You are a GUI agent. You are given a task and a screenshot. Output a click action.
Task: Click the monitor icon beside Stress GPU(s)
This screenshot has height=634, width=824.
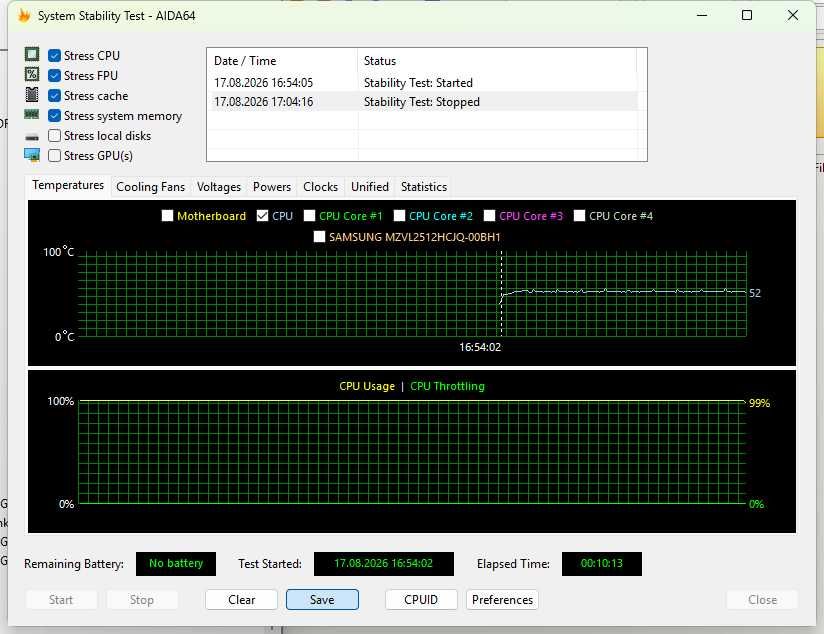click(32, 155)
